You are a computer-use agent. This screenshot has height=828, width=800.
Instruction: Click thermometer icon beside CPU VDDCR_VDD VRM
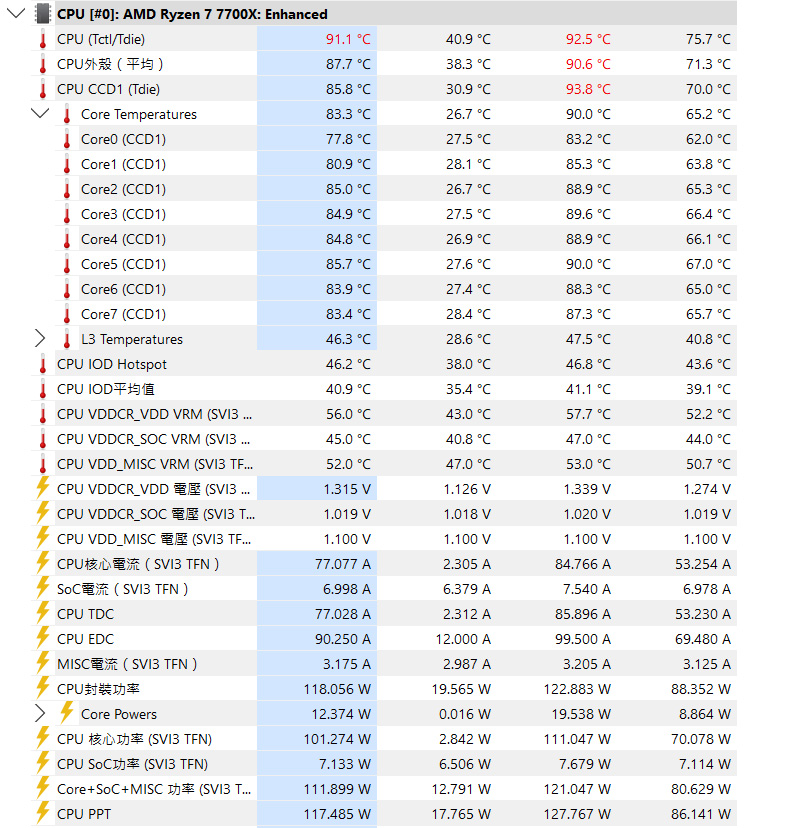click(43, 414)
